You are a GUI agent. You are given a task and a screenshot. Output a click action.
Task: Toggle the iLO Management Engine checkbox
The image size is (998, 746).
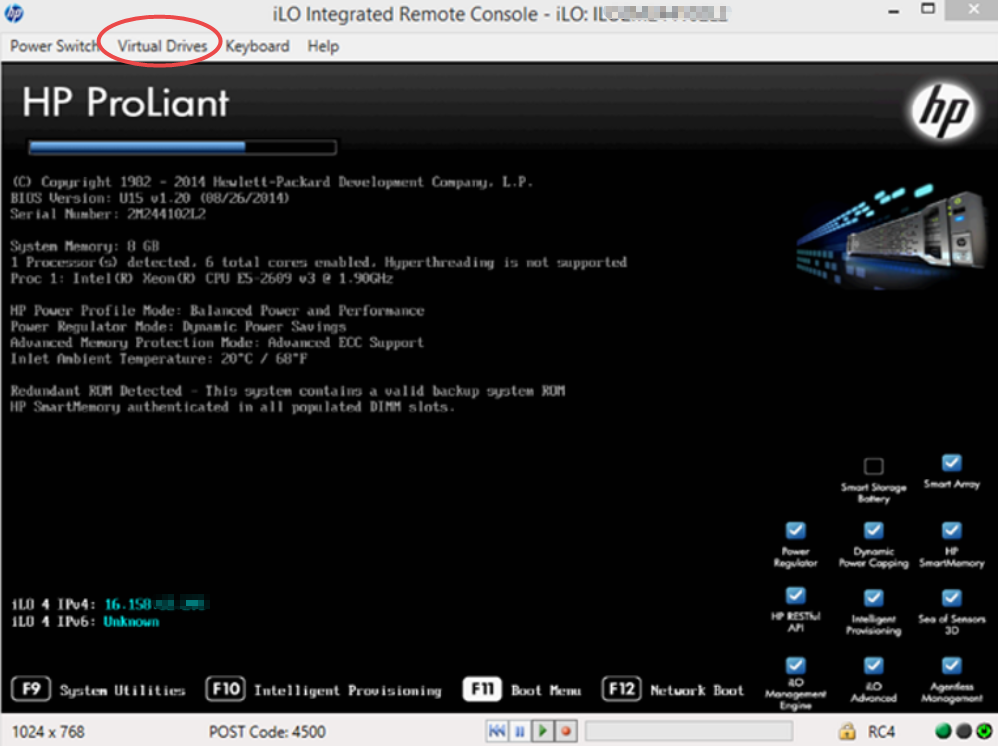[796, 665]
